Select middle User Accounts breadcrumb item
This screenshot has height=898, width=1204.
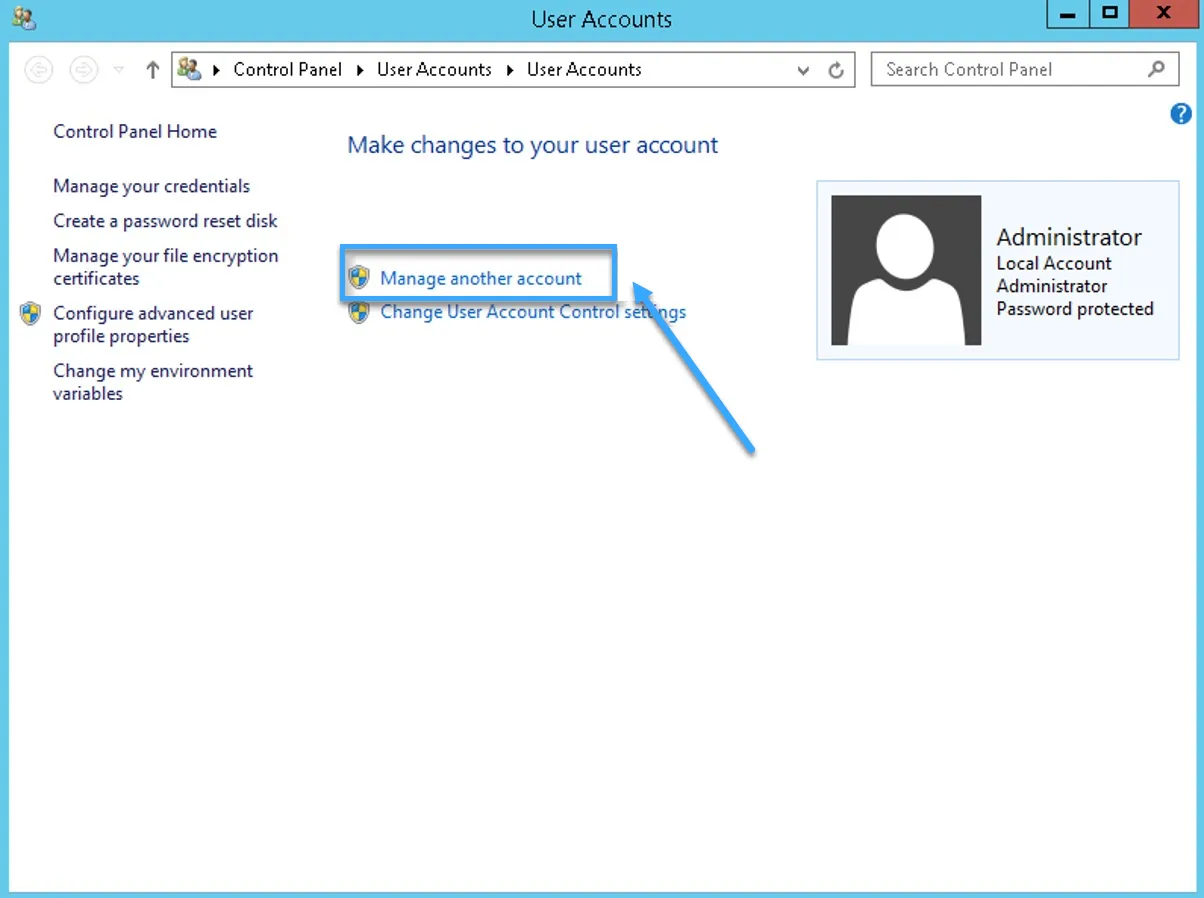(x=434, y=70)
